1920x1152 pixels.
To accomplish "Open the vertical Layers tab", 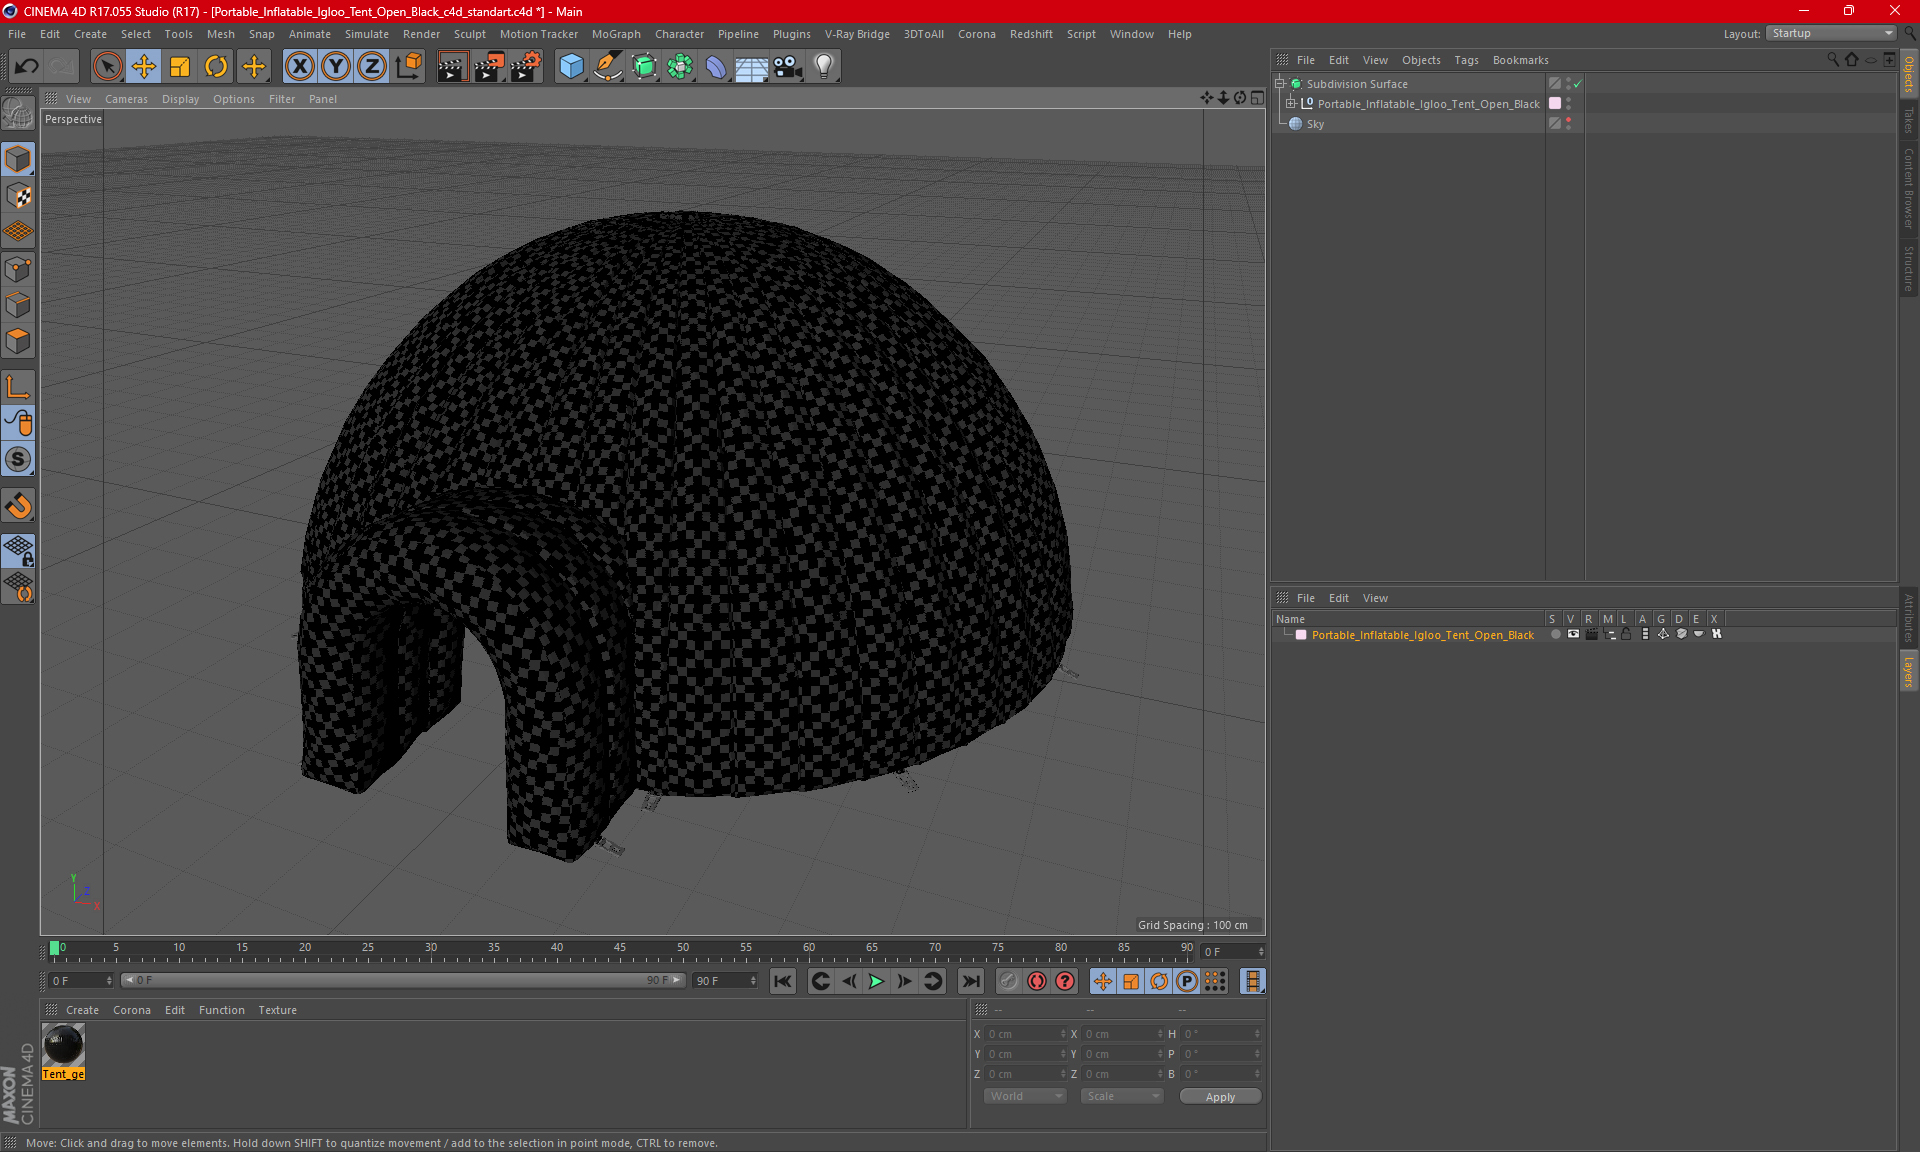I will pyautogui.click(x=1908, y=671).
